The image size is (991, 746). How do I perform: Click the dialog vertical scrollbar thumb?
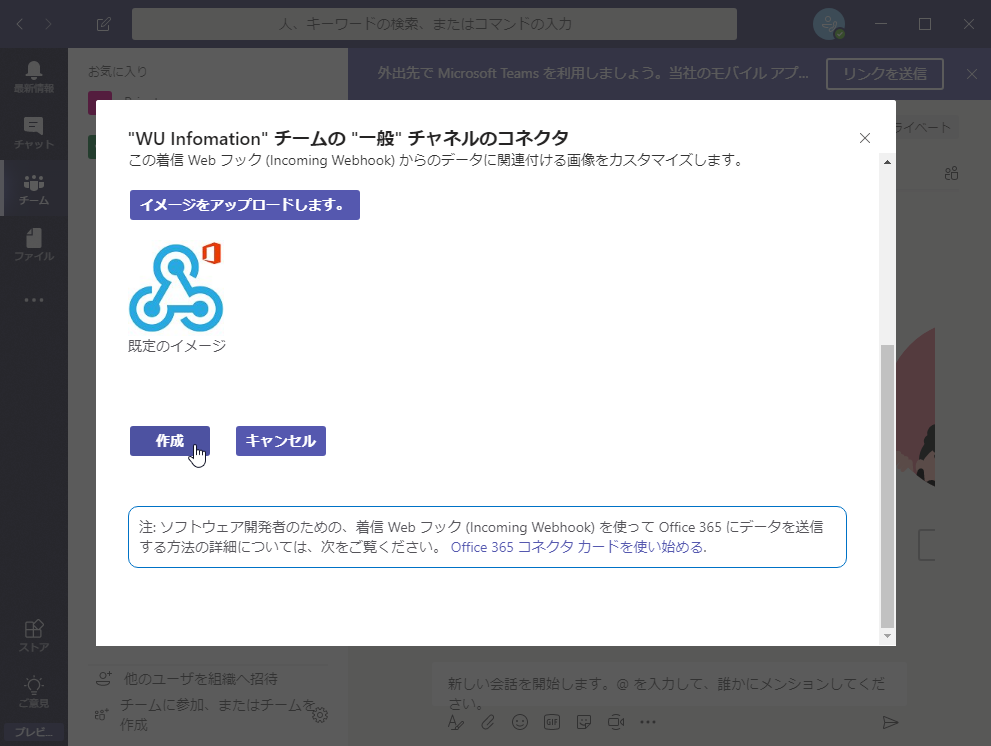887,486
